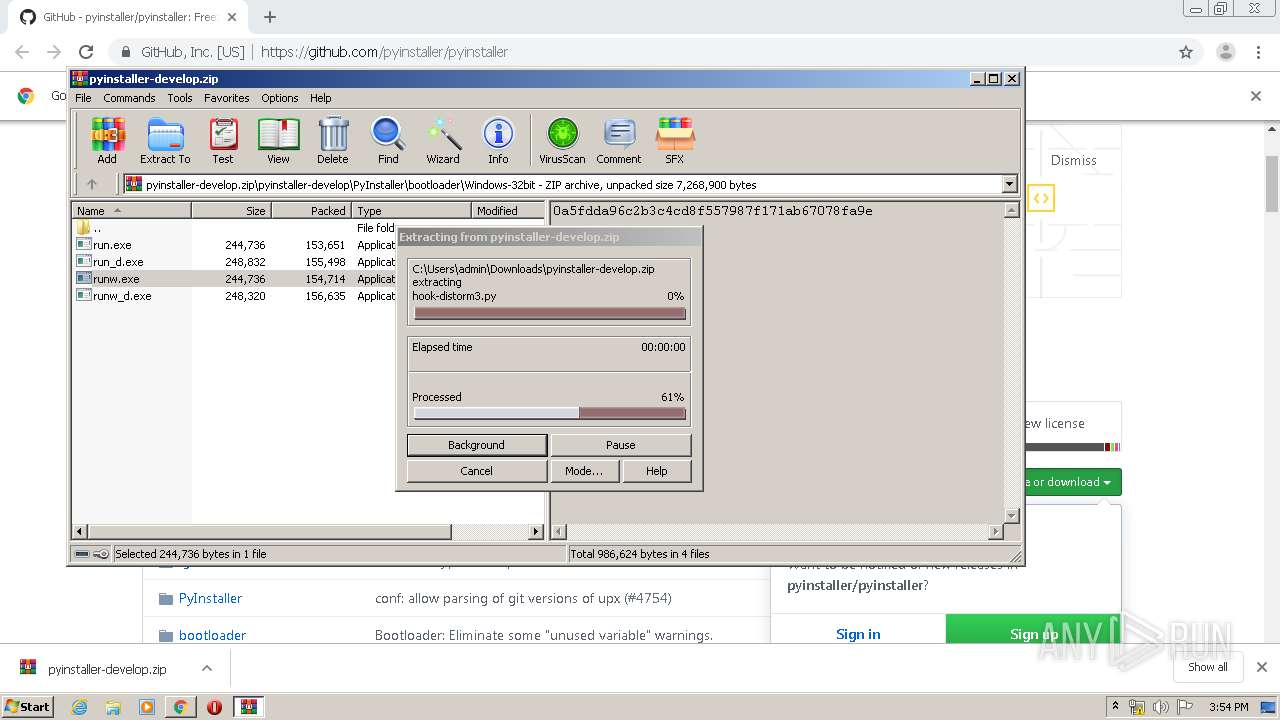Close the Chrome downloads bar
Image resolution: width=1280 pixels, height=720 pixels.
(x=1261, y=667)
